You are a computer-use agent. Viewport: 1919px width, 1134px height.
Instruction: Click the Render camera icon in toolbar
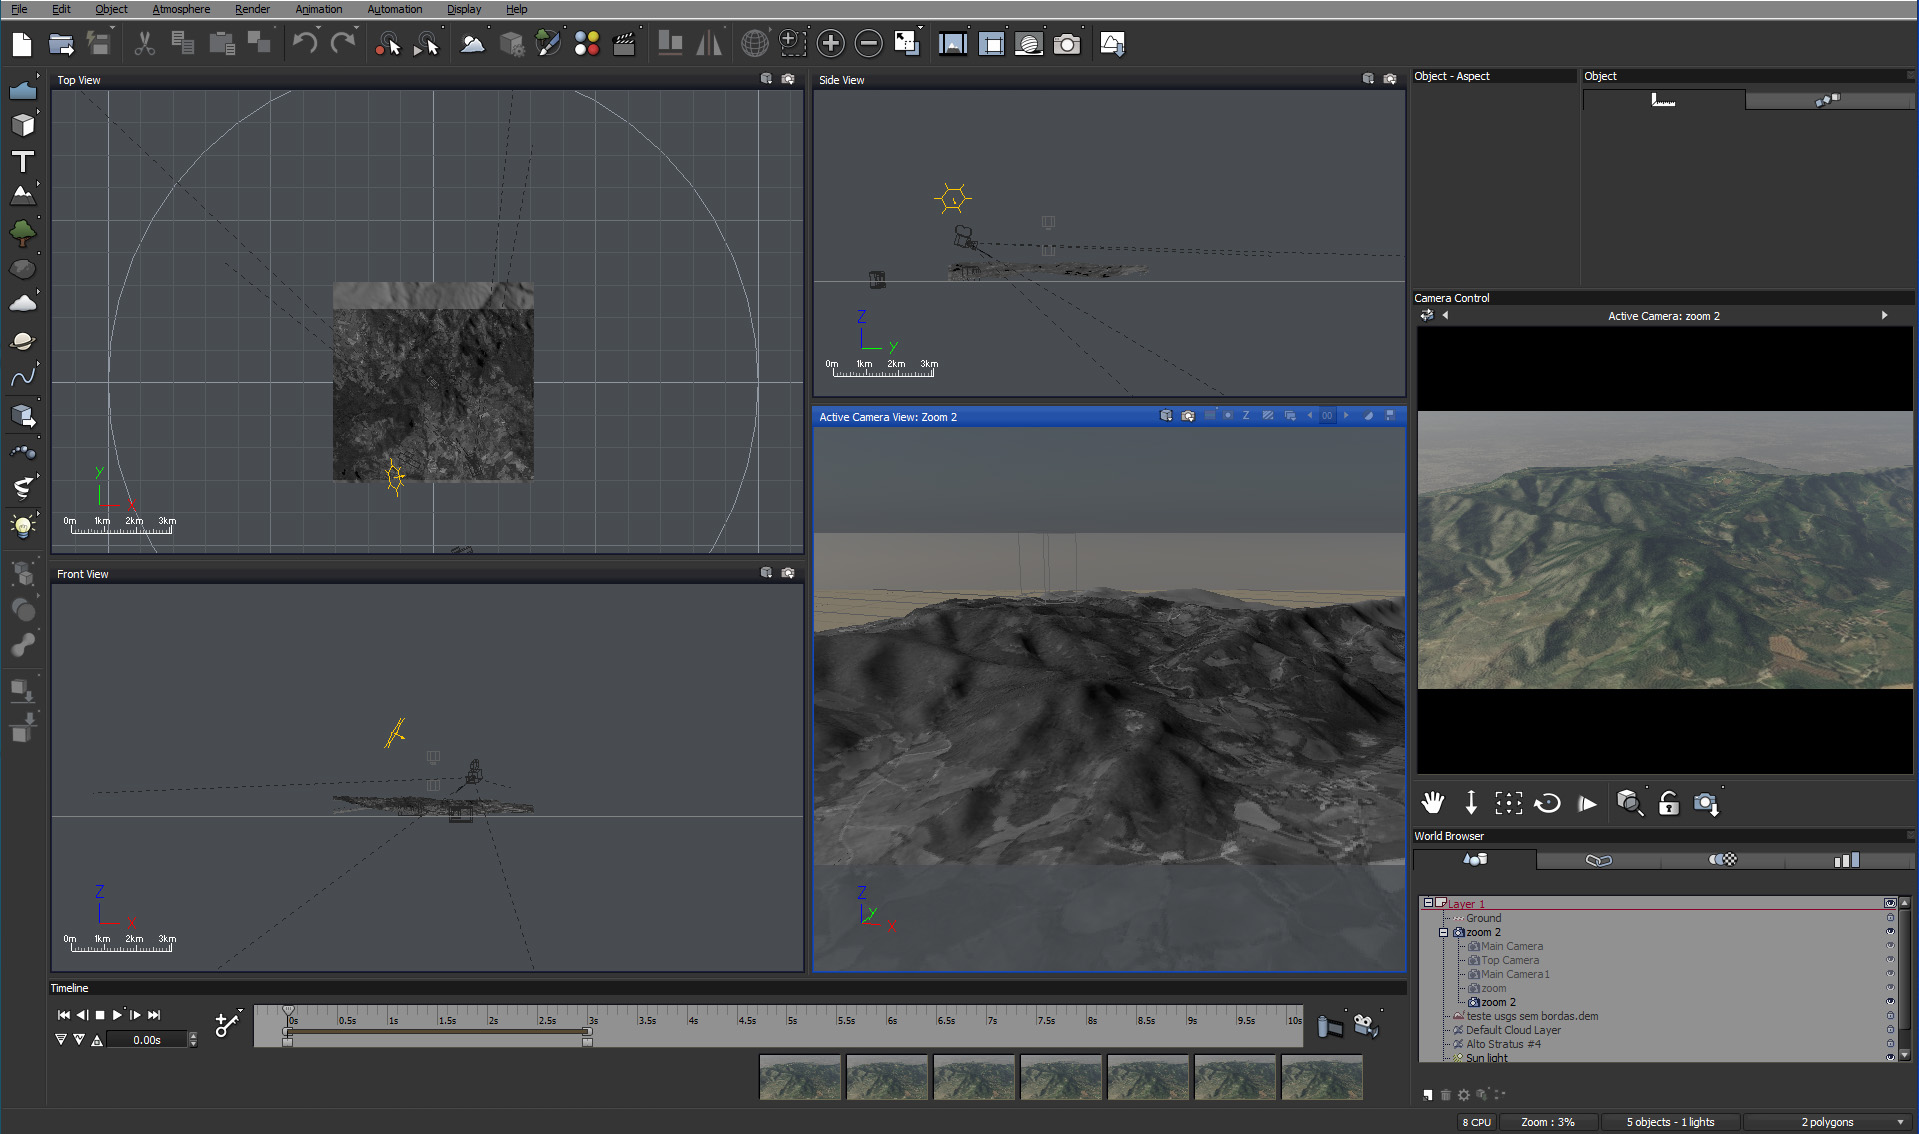coord(1067,44)
